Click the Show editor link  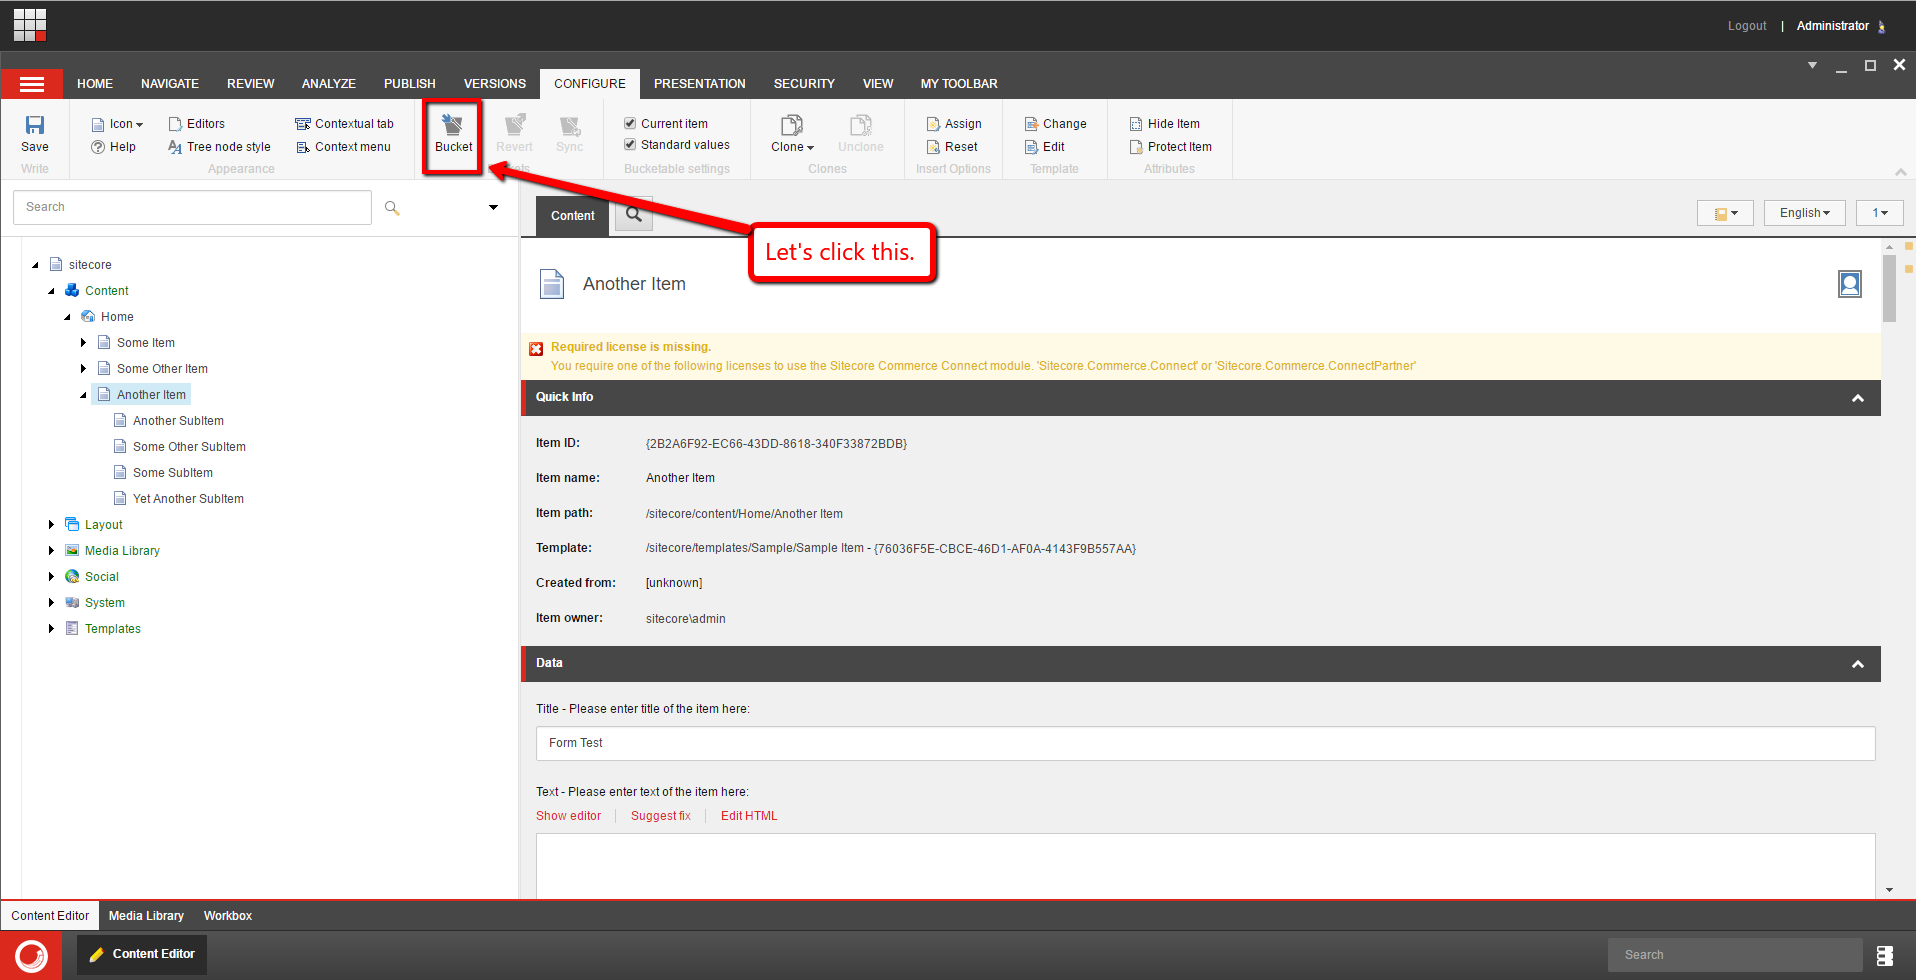click(x=568, y=816)
